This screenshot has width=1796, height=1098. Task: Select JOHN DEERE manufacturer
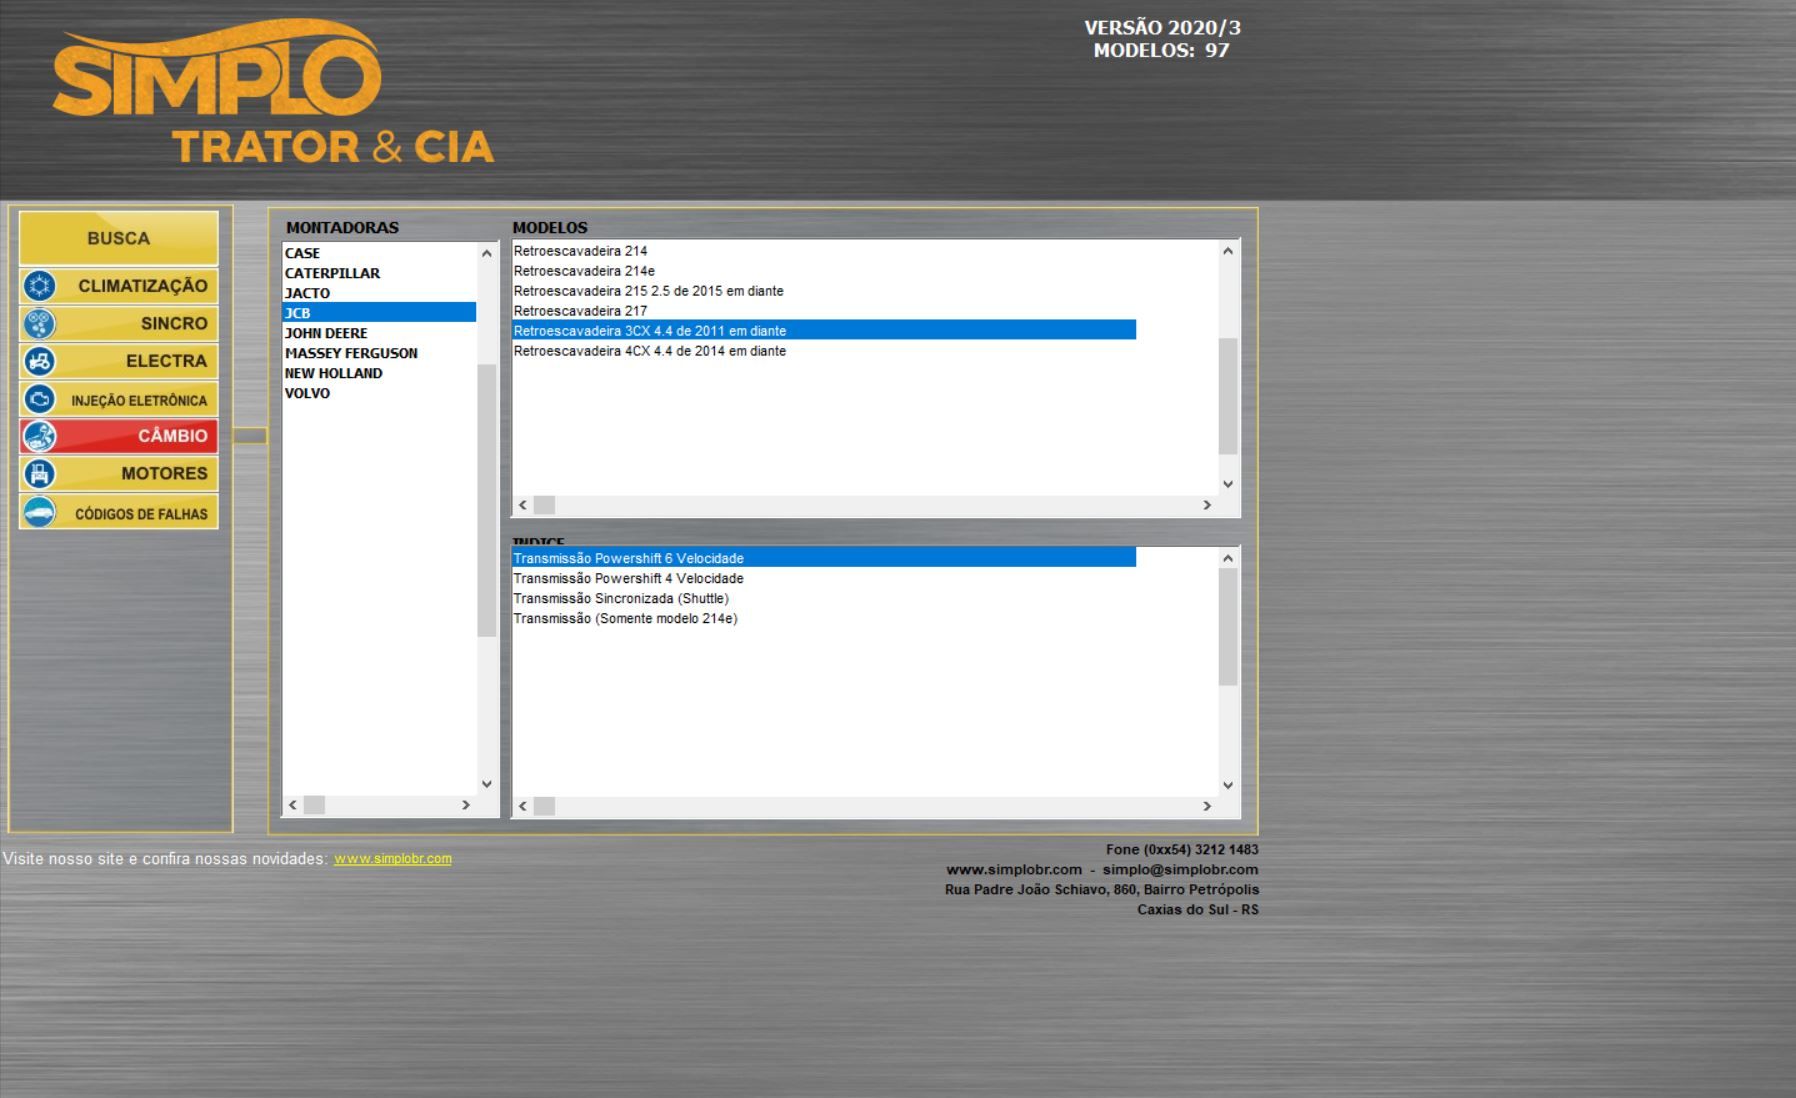point(326,333)
